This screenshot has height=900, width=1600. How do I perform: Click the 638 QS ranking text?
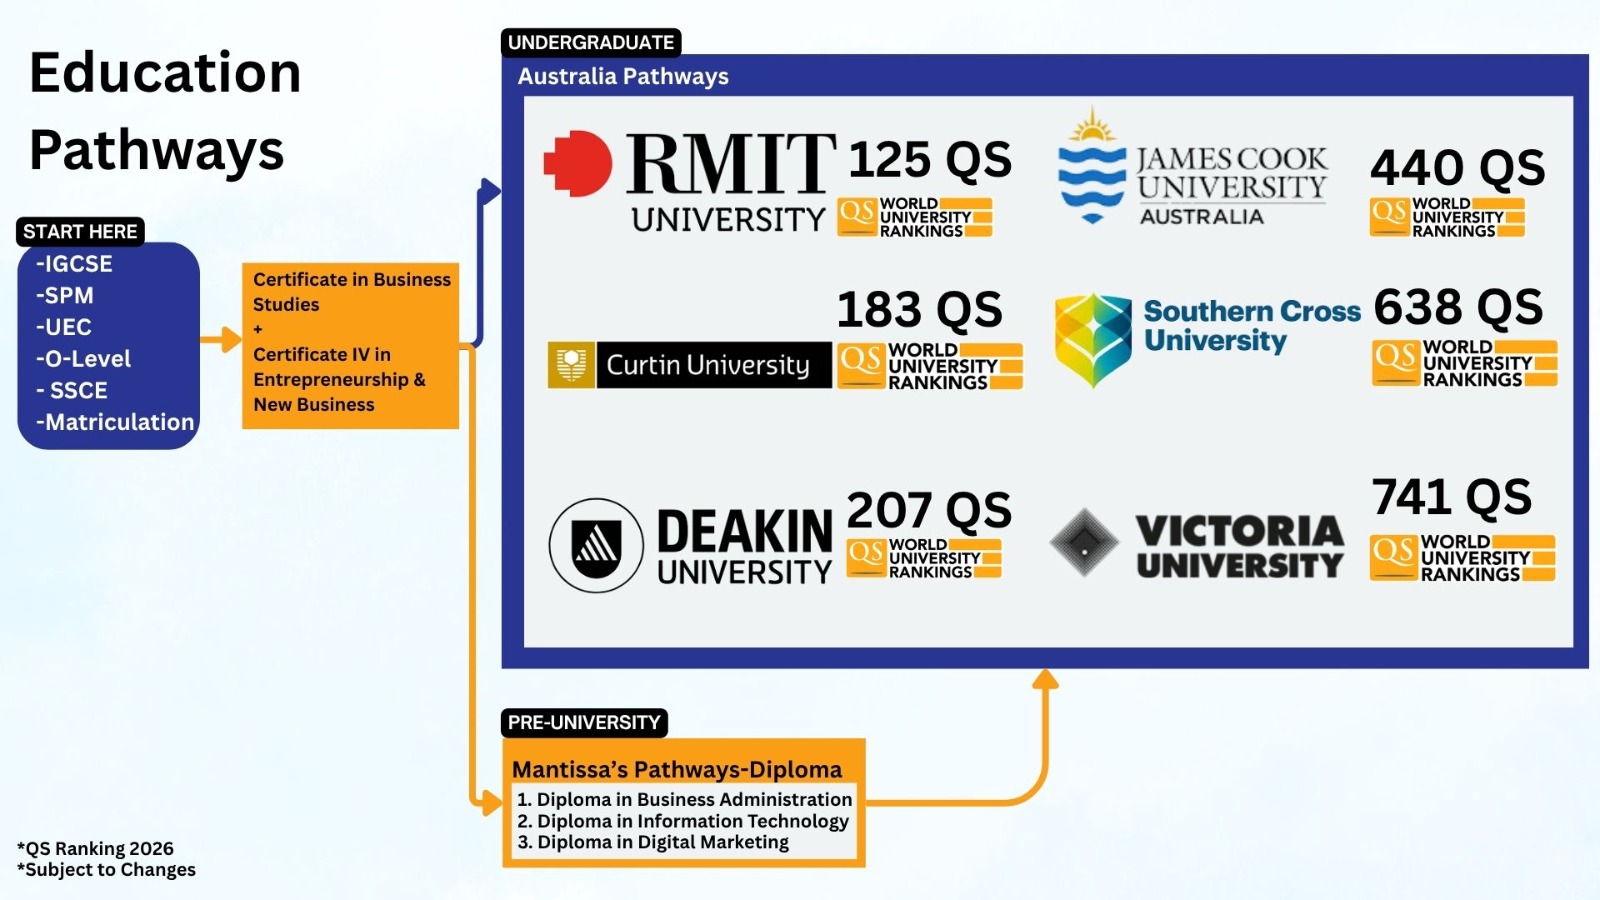click(1459, 307)
